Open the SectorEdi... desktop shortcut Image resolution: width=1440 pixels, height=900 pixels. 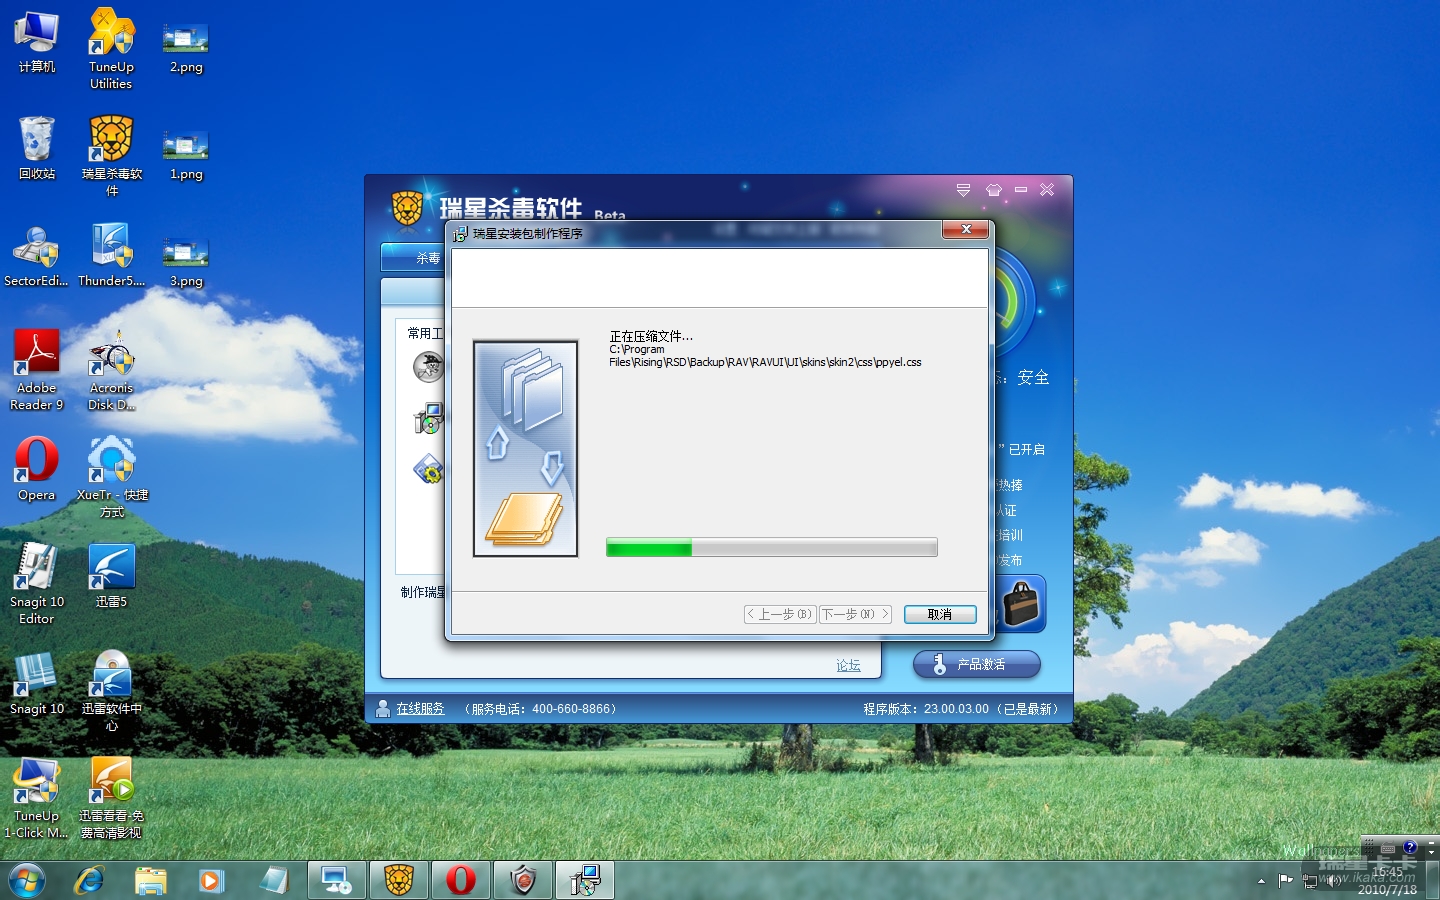point(37,256)
